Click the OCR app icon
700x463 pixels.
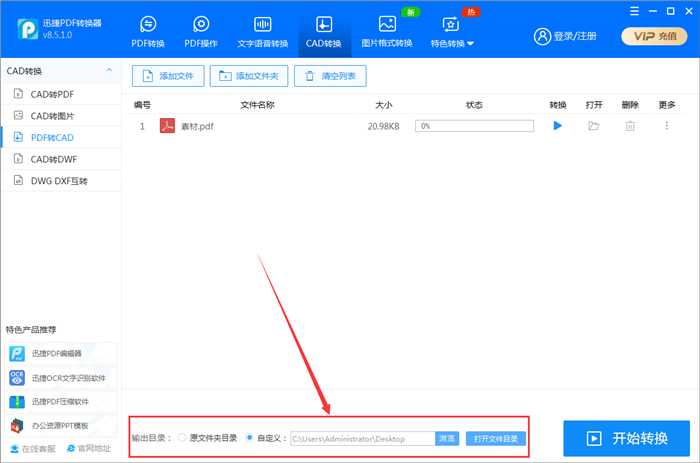pos(17,378)
